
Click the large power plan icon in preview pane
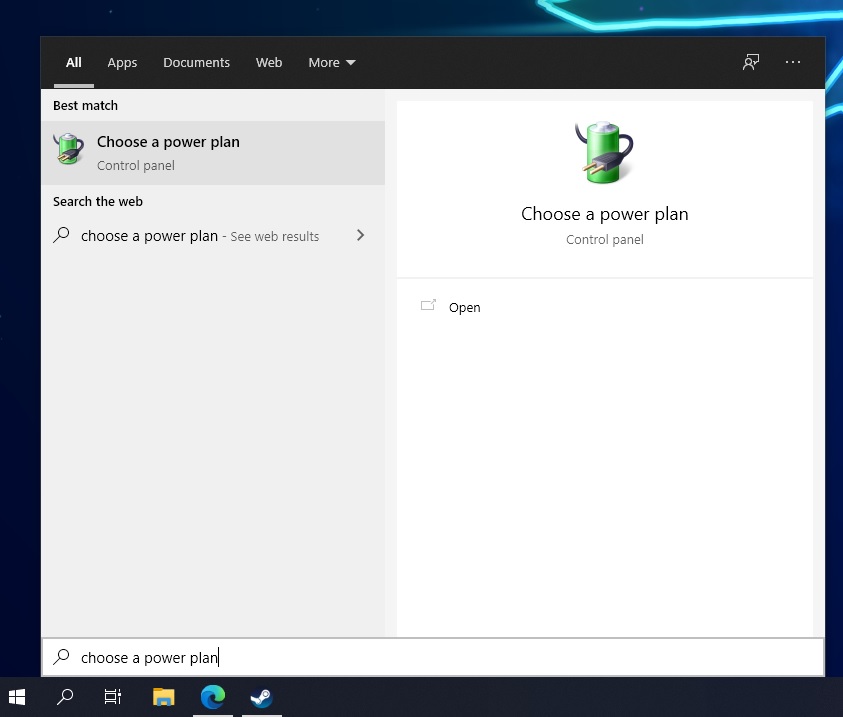pyautogui.click(x=604, y=153)
